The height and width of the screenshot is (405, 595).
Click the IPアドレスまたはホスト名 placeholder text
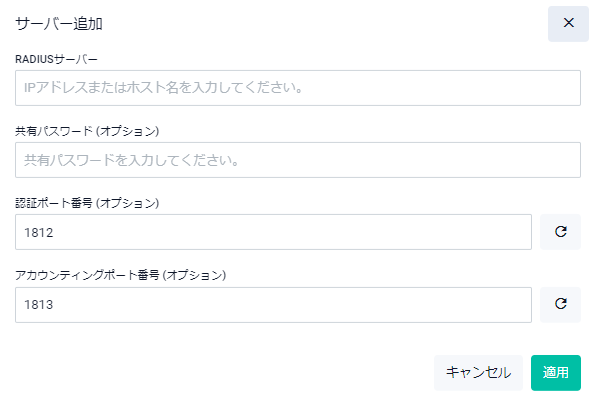pyautogui.click(x=163, y=88)
